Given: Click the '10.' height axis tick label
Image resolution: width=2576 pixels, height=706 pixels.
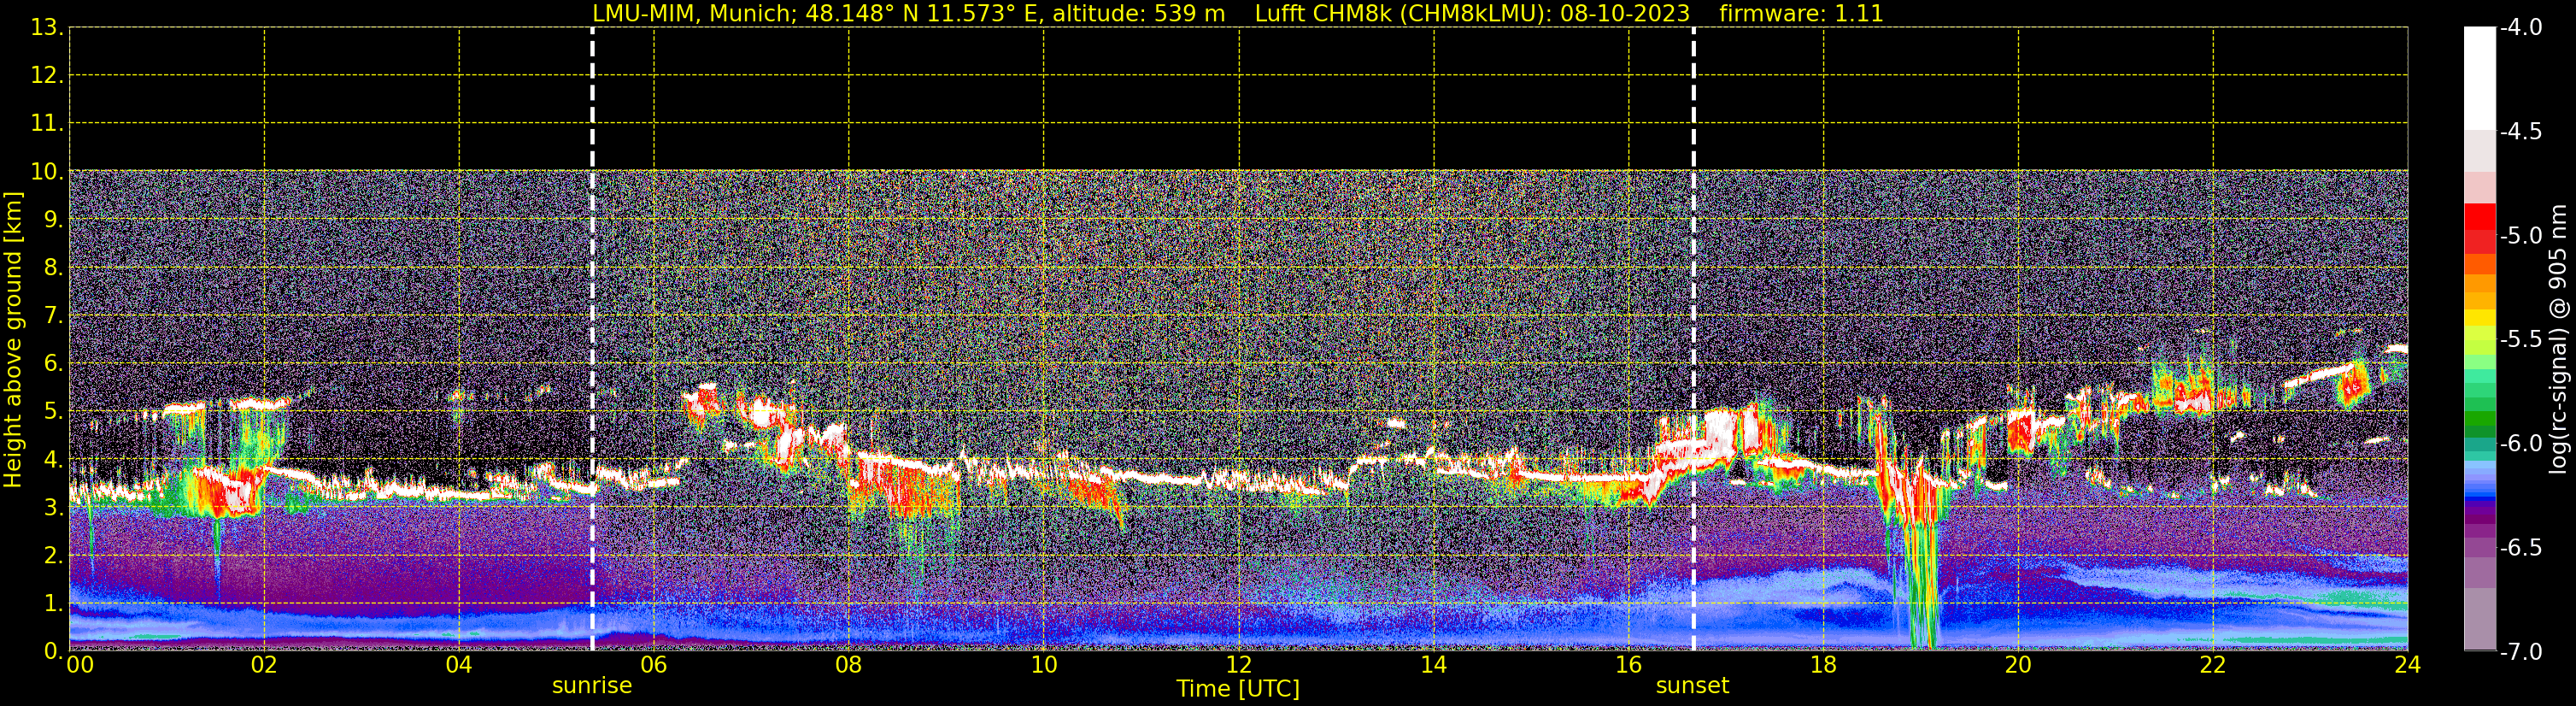Looking at the screenshot, I should (x=47, y=172).
